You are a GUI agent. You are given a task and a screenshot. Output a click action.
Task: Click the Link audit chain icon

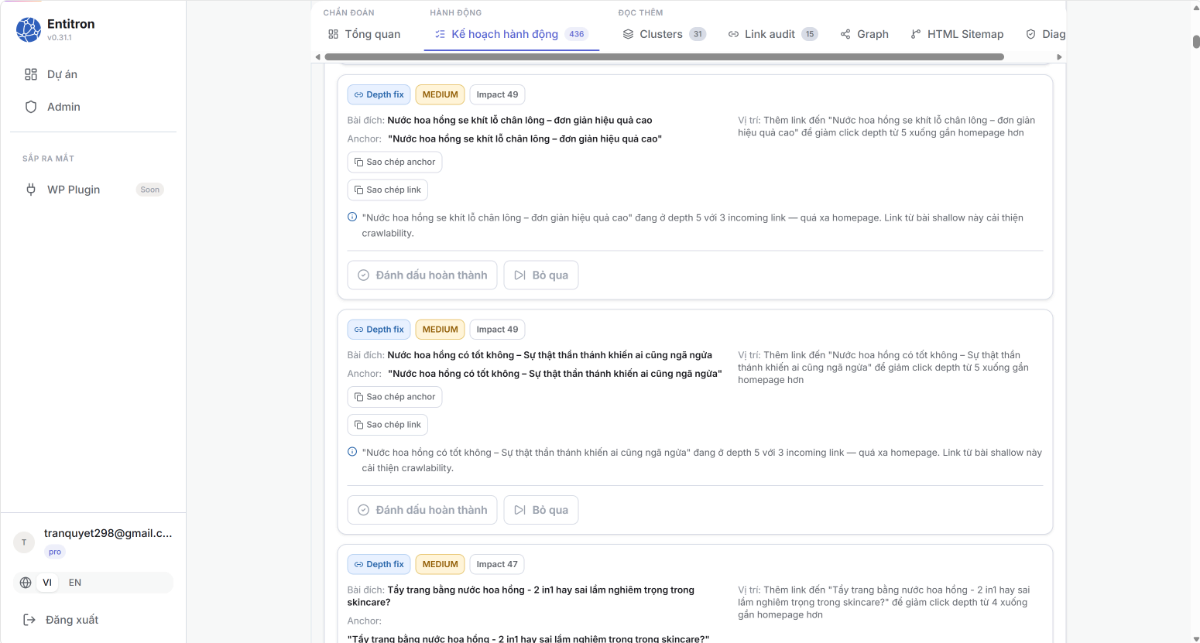[734, 34]
